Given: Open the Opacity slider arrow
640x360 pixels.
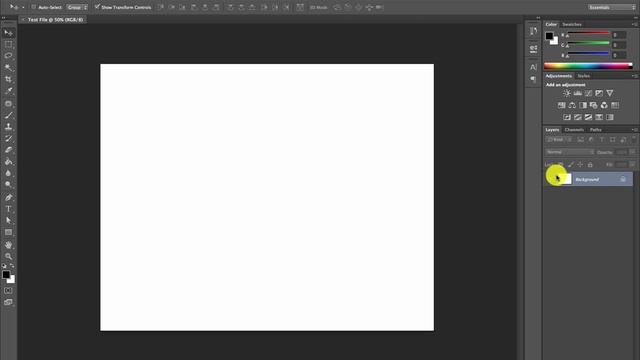Looking at the screenshot, I should coord(632,152).
